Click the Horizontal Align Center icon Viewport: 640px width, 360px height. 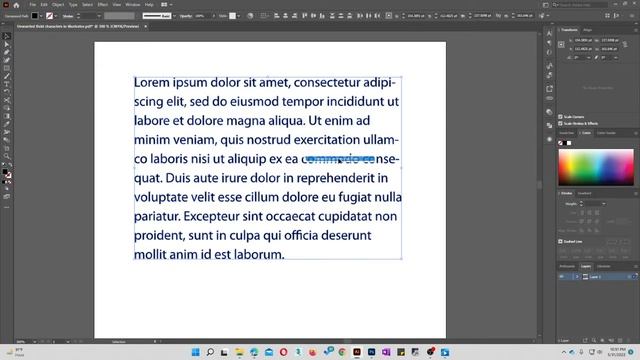tap(285, 16)
